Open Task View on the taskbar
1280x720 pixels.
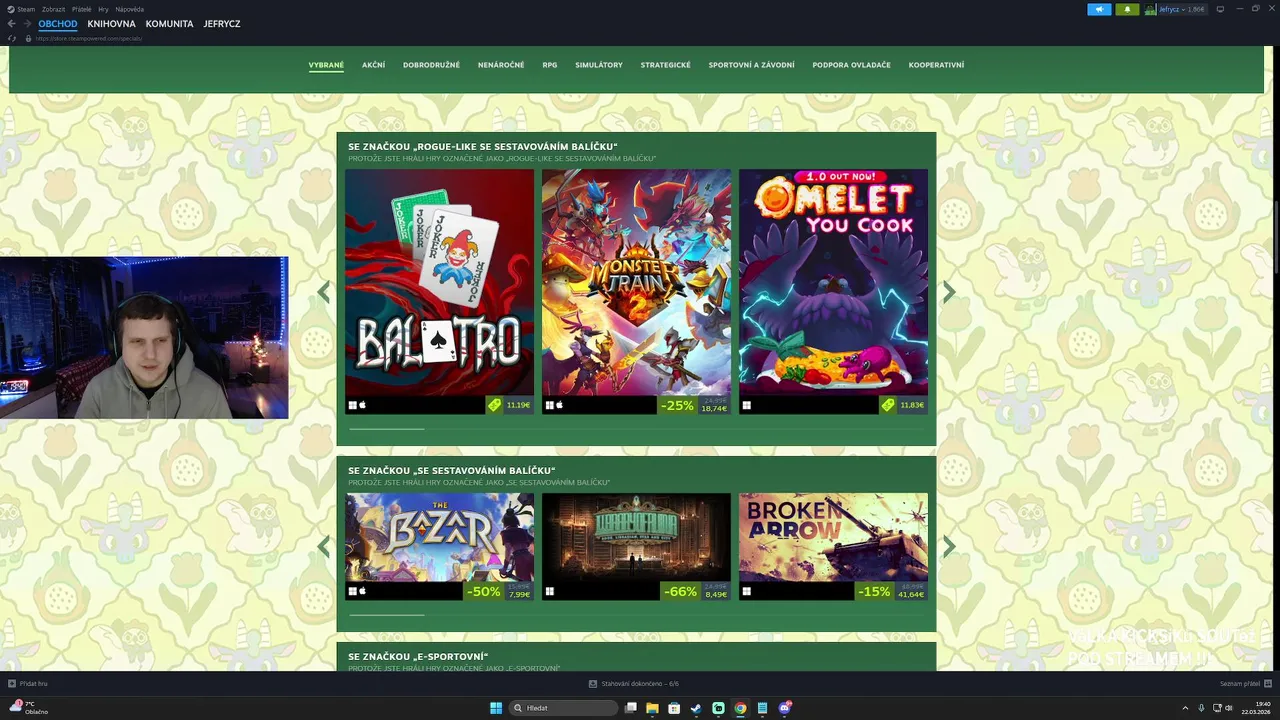(631, 708)
